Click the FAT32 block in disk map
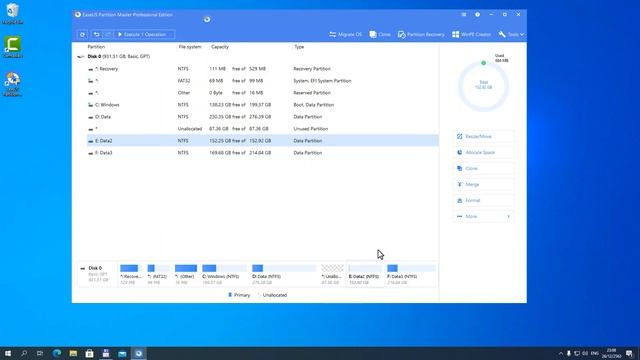Screen dimensions: 640x360 click(158, 274)
